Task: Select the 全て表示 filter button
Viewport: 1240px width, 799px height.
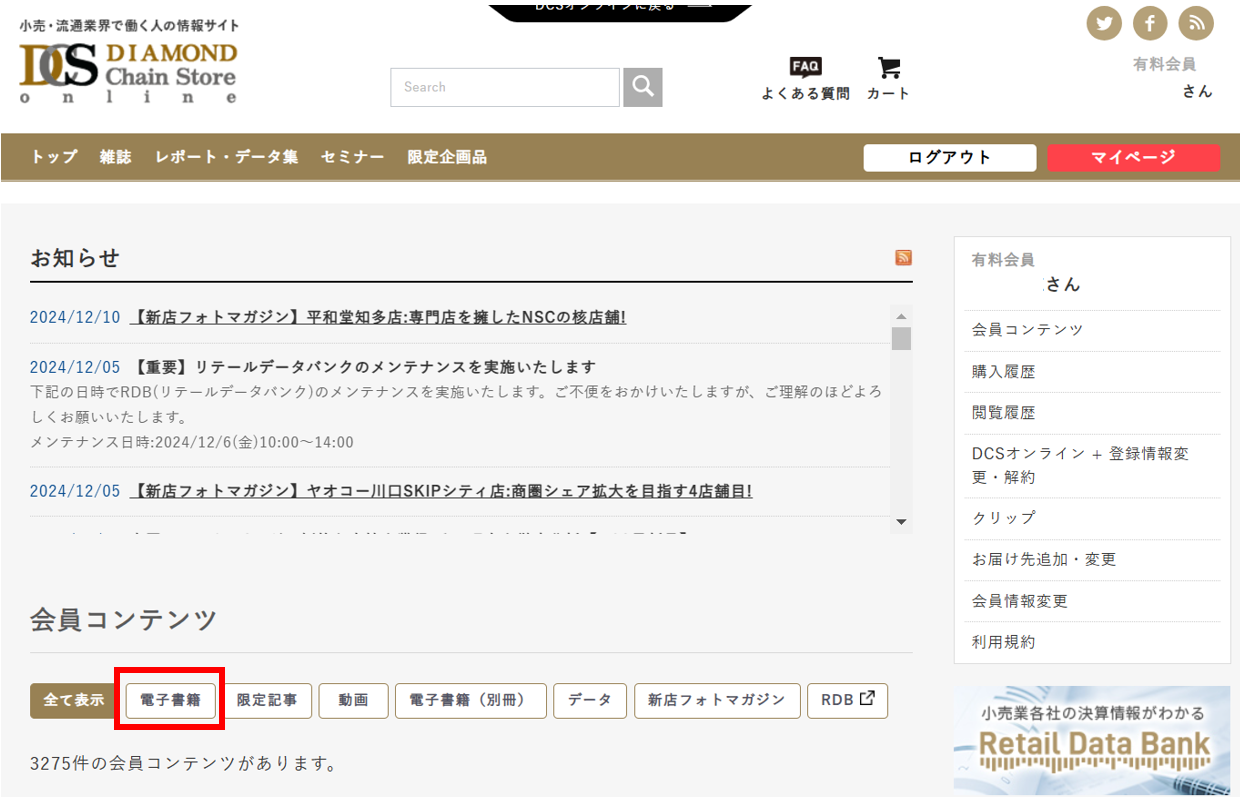Action: (x=74, y=701)
